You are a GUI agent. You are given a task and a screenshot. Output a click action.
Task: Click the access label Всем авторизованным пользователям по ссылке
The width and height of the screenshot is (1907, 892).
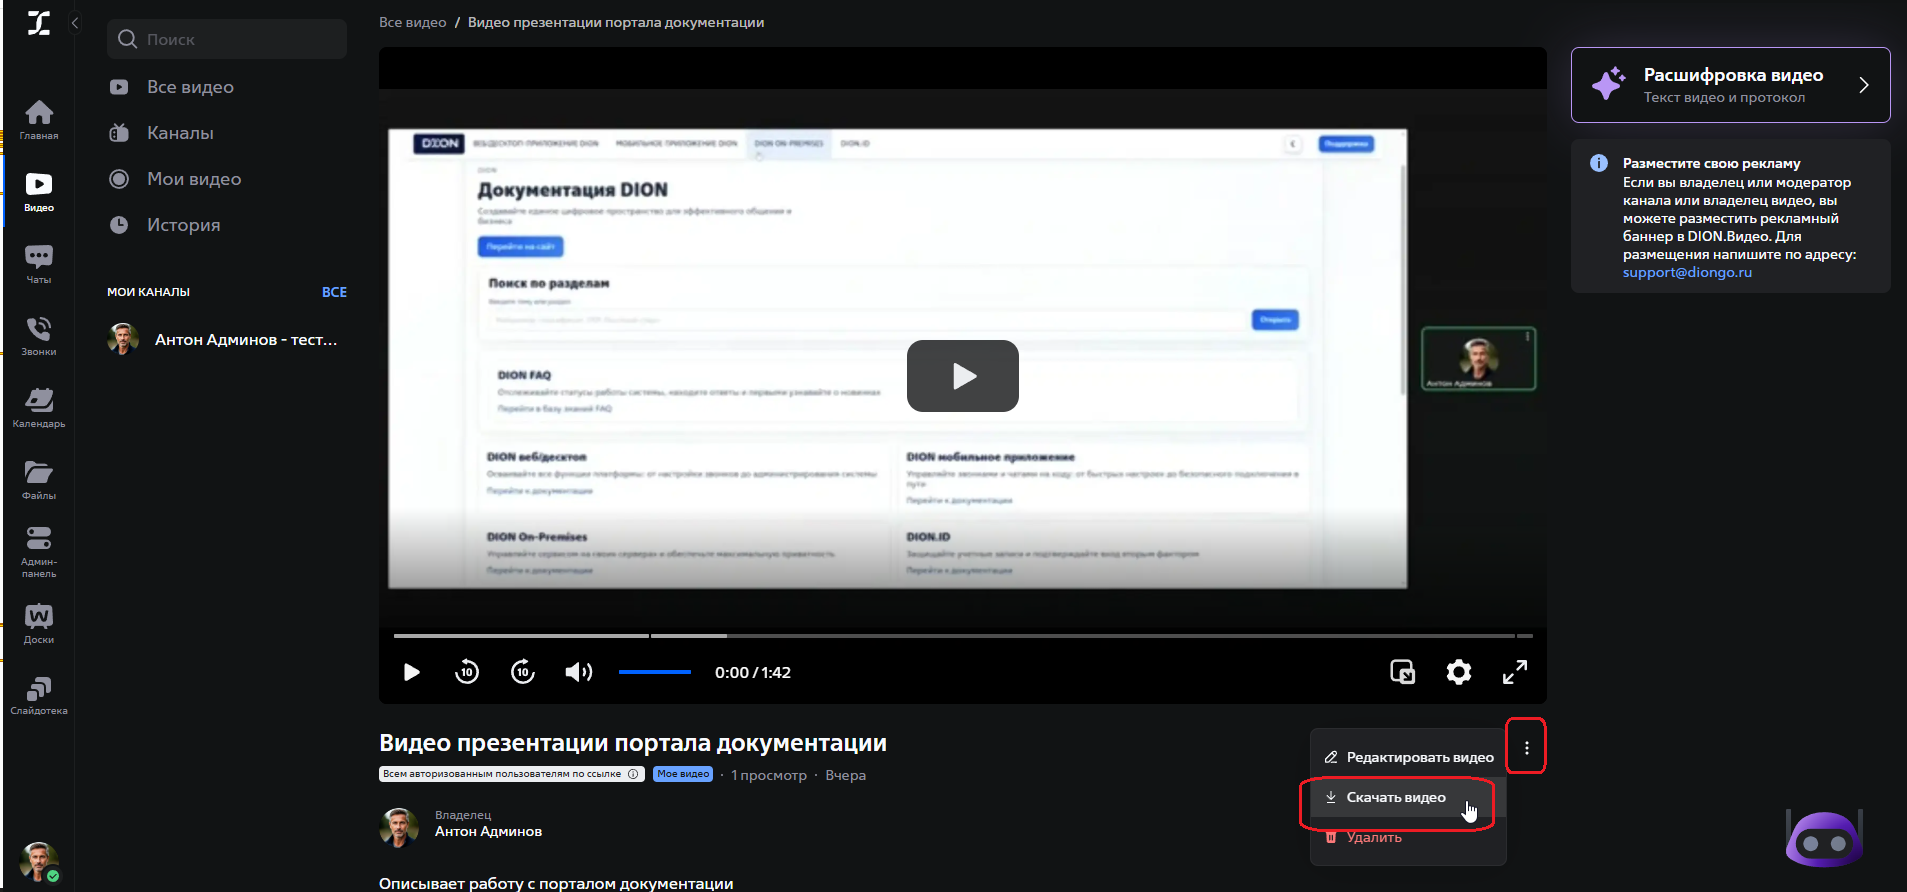tap(512, 774)
